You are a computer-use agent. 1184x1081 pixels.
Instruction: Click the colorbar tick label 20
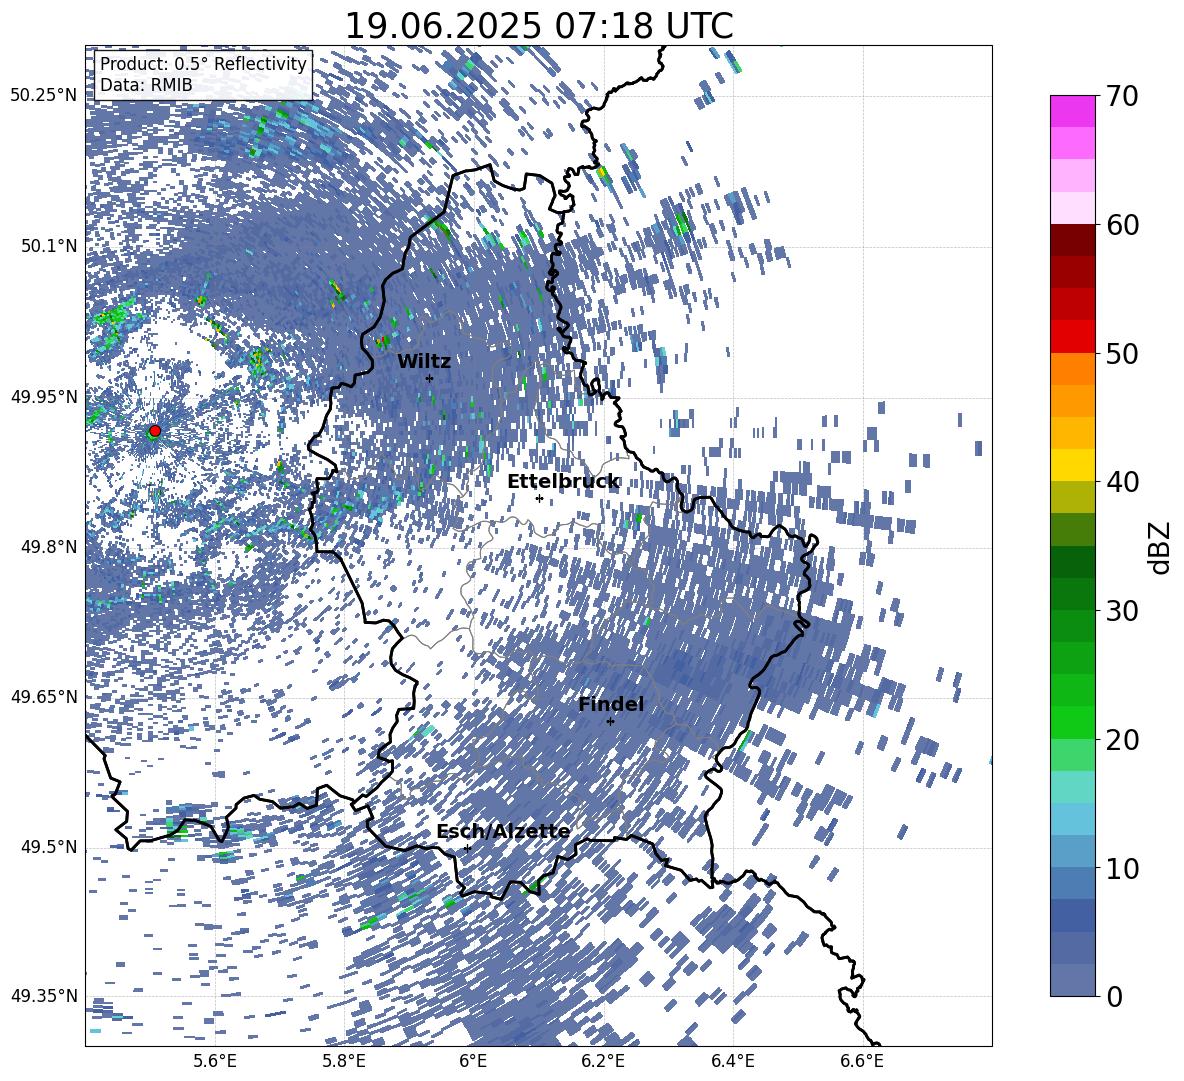(x=1122, y=740)
